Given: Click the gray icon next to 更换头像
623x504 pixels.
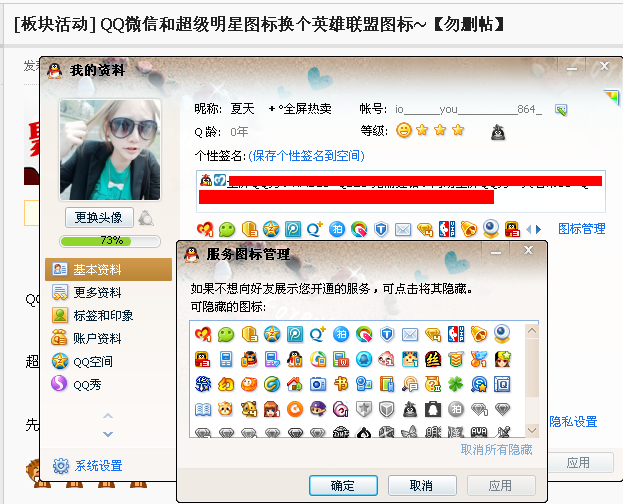Looking at the screenshot, I should tap(146, 218).
